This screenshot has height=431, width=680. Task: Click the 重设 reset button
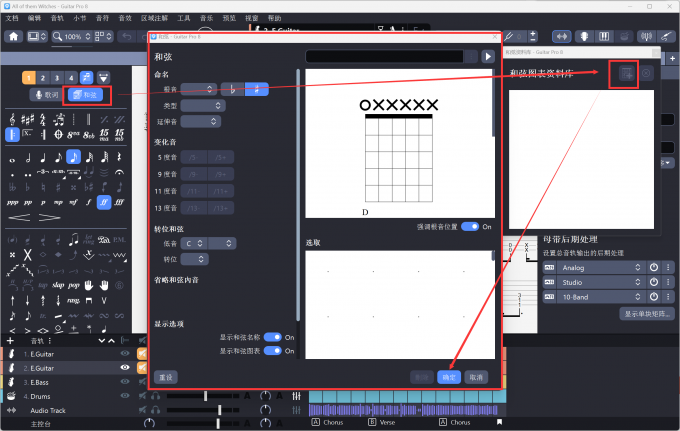pyautogui.click(x=166, y=377)
